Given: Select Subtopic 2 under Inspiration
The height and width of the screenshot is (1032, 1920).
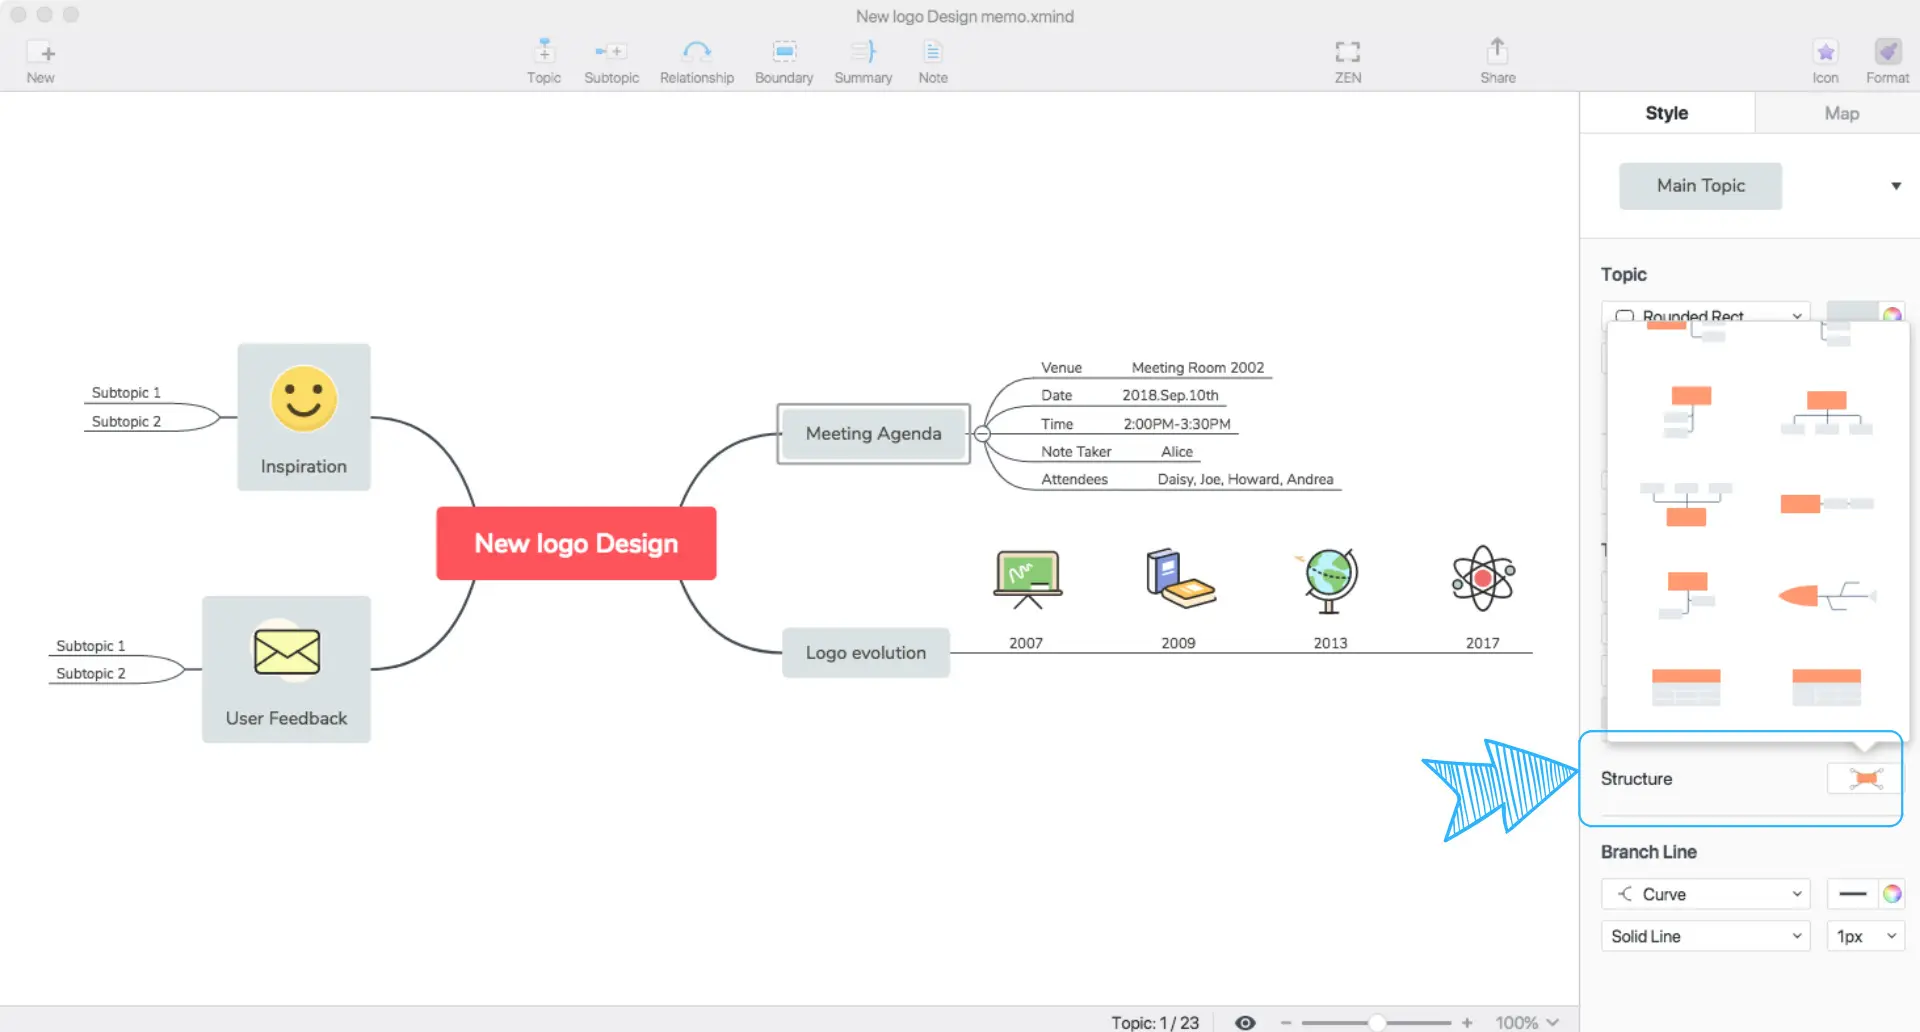Looking at the screenshot, I should point(126,421).
